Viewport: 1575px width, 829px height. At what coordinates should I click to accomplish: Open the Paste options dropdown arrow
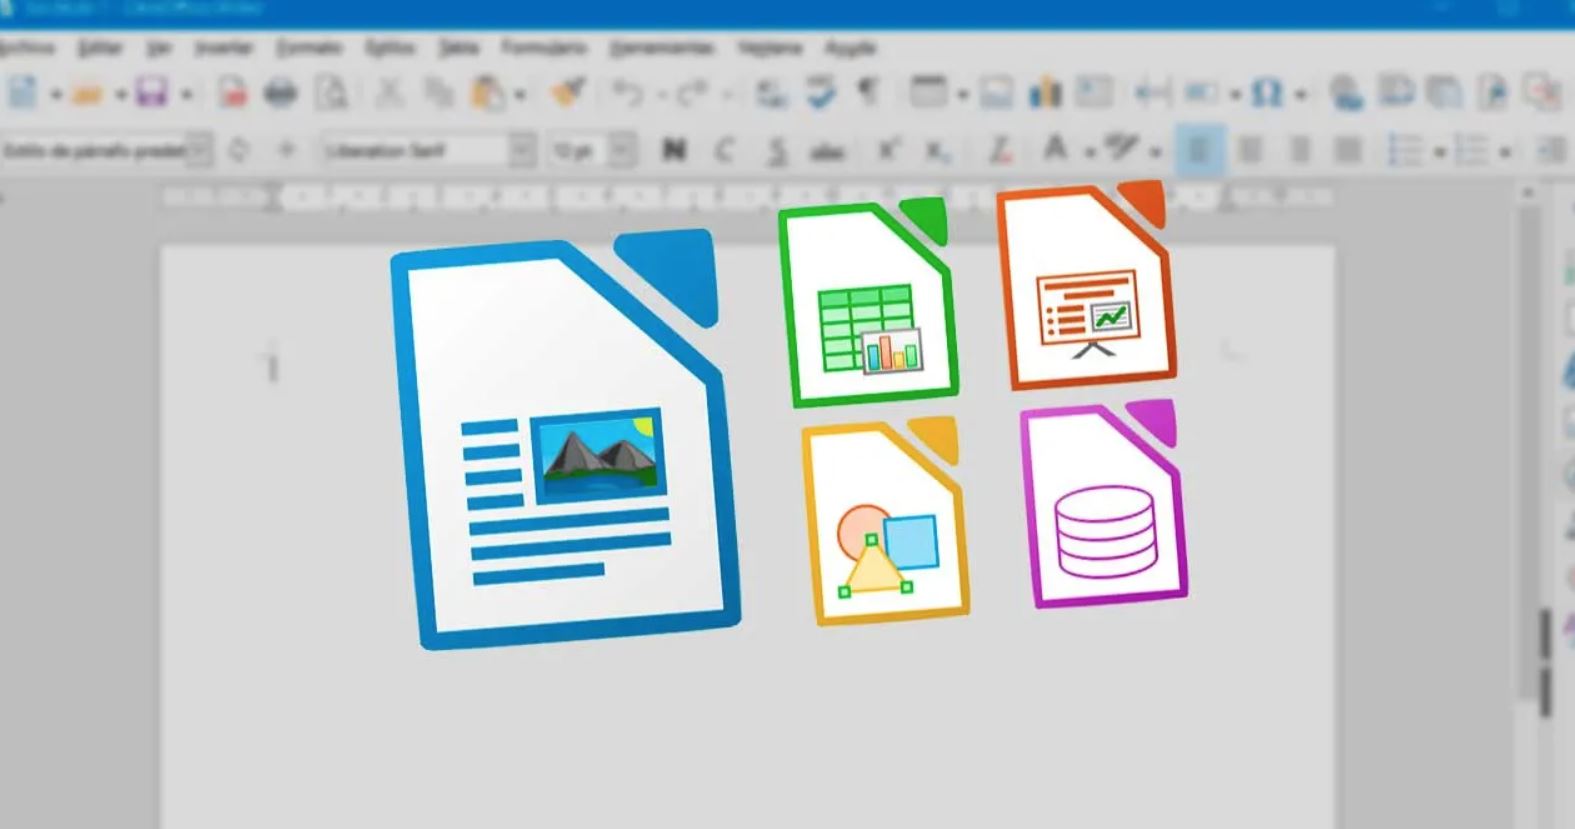[521, 96]
